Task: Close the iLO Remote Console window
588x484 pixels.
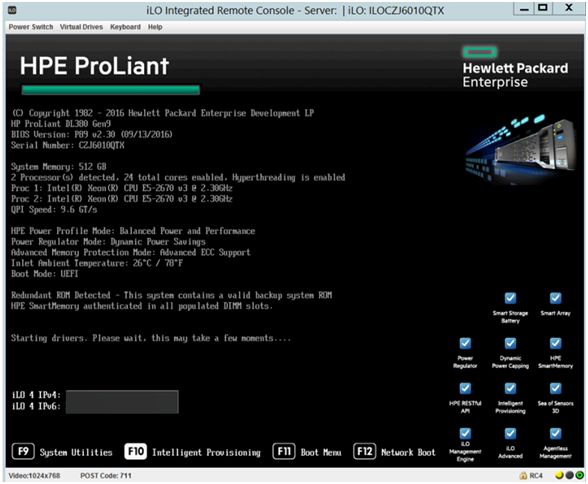Action: click(x=568, y=8)
